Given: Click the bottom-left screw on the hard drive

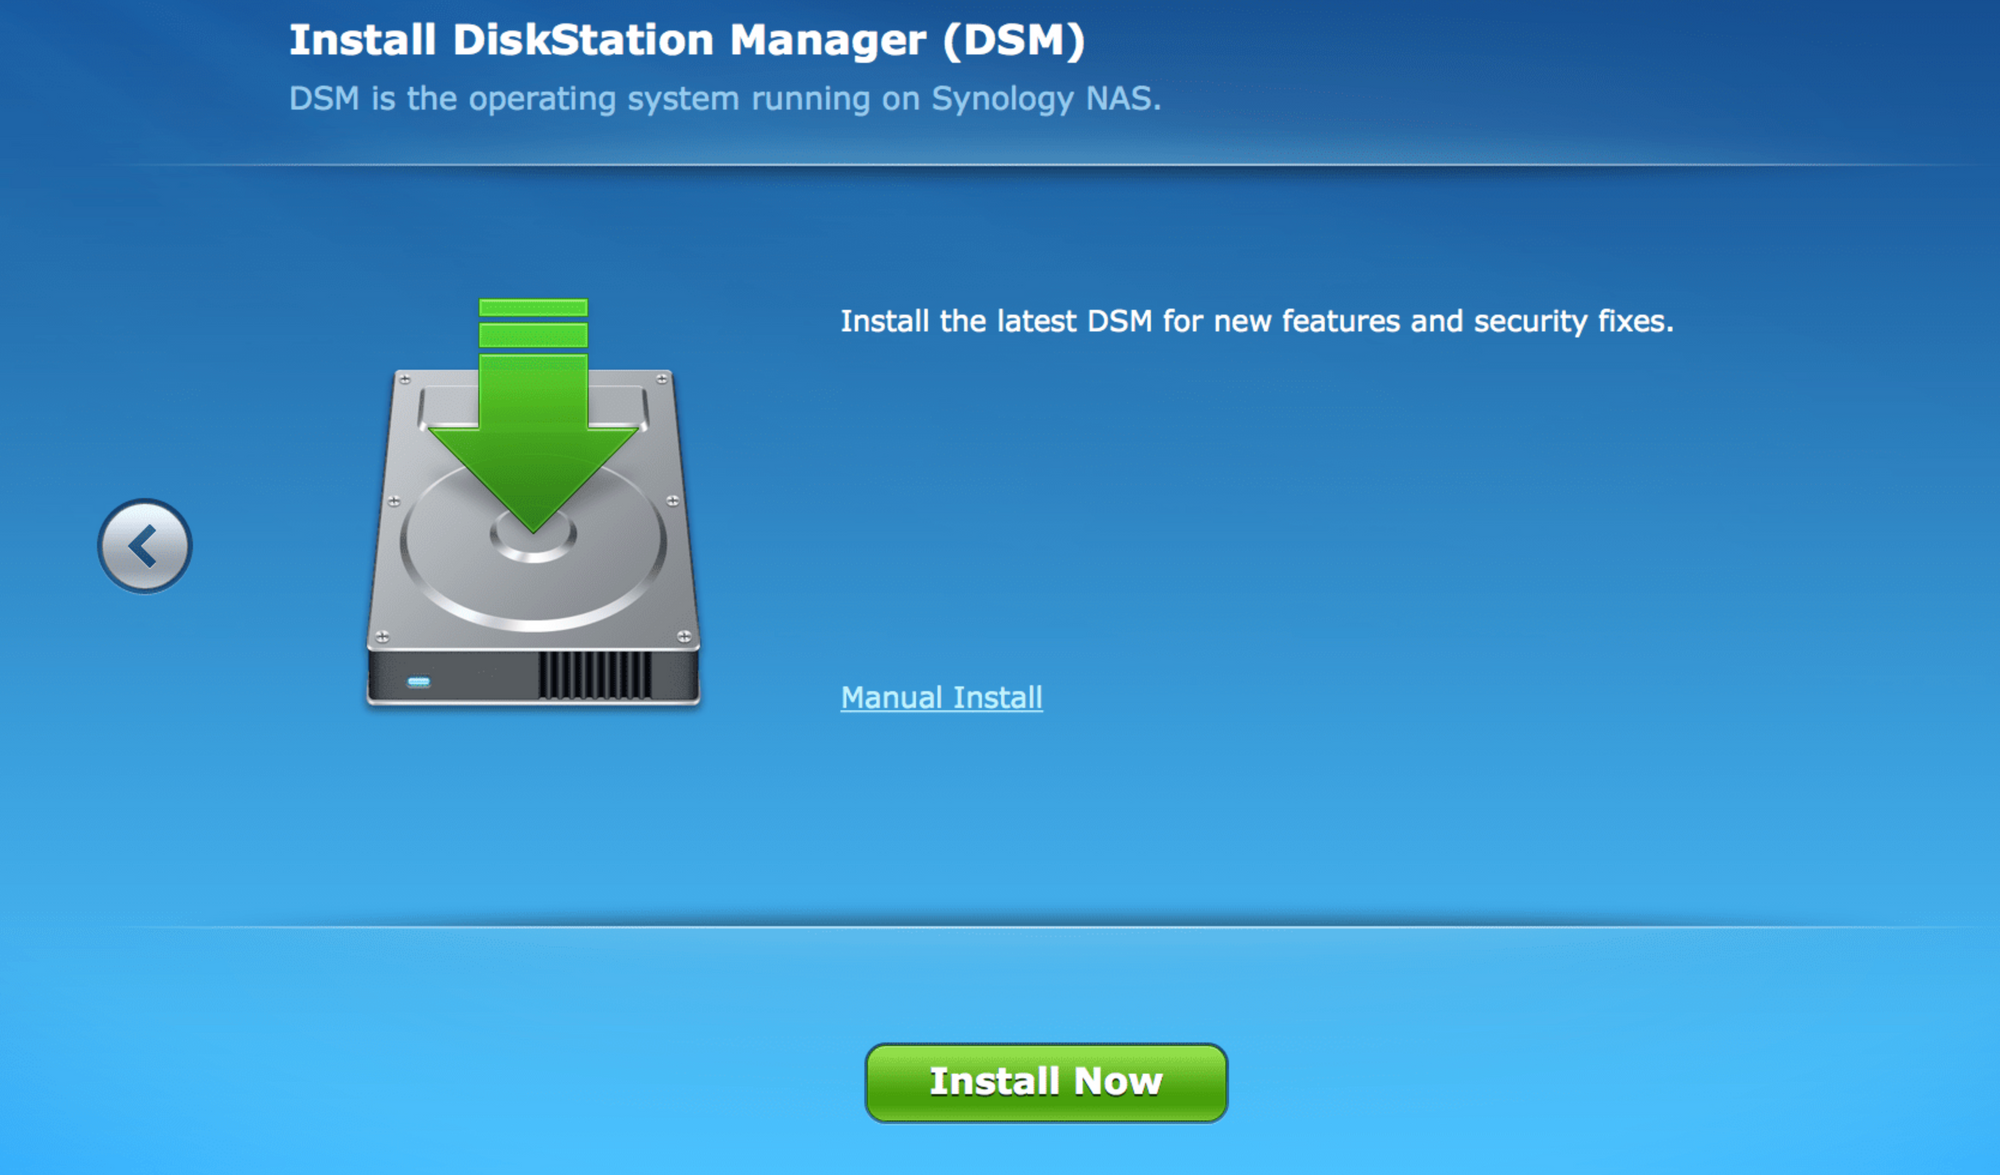Looking at the screenshot, I should pyautogui.click(x=381, y=636).
